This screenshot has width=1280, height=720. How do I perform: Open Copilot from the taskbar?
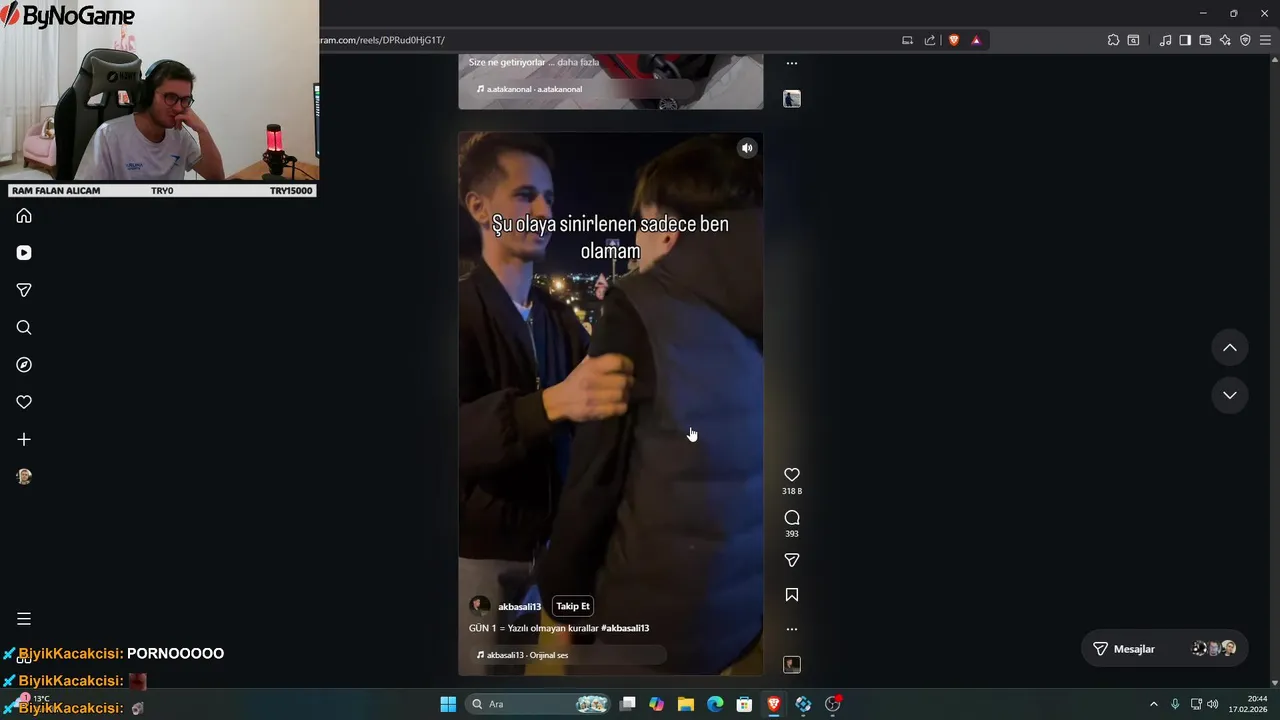[x=656, y=704]
